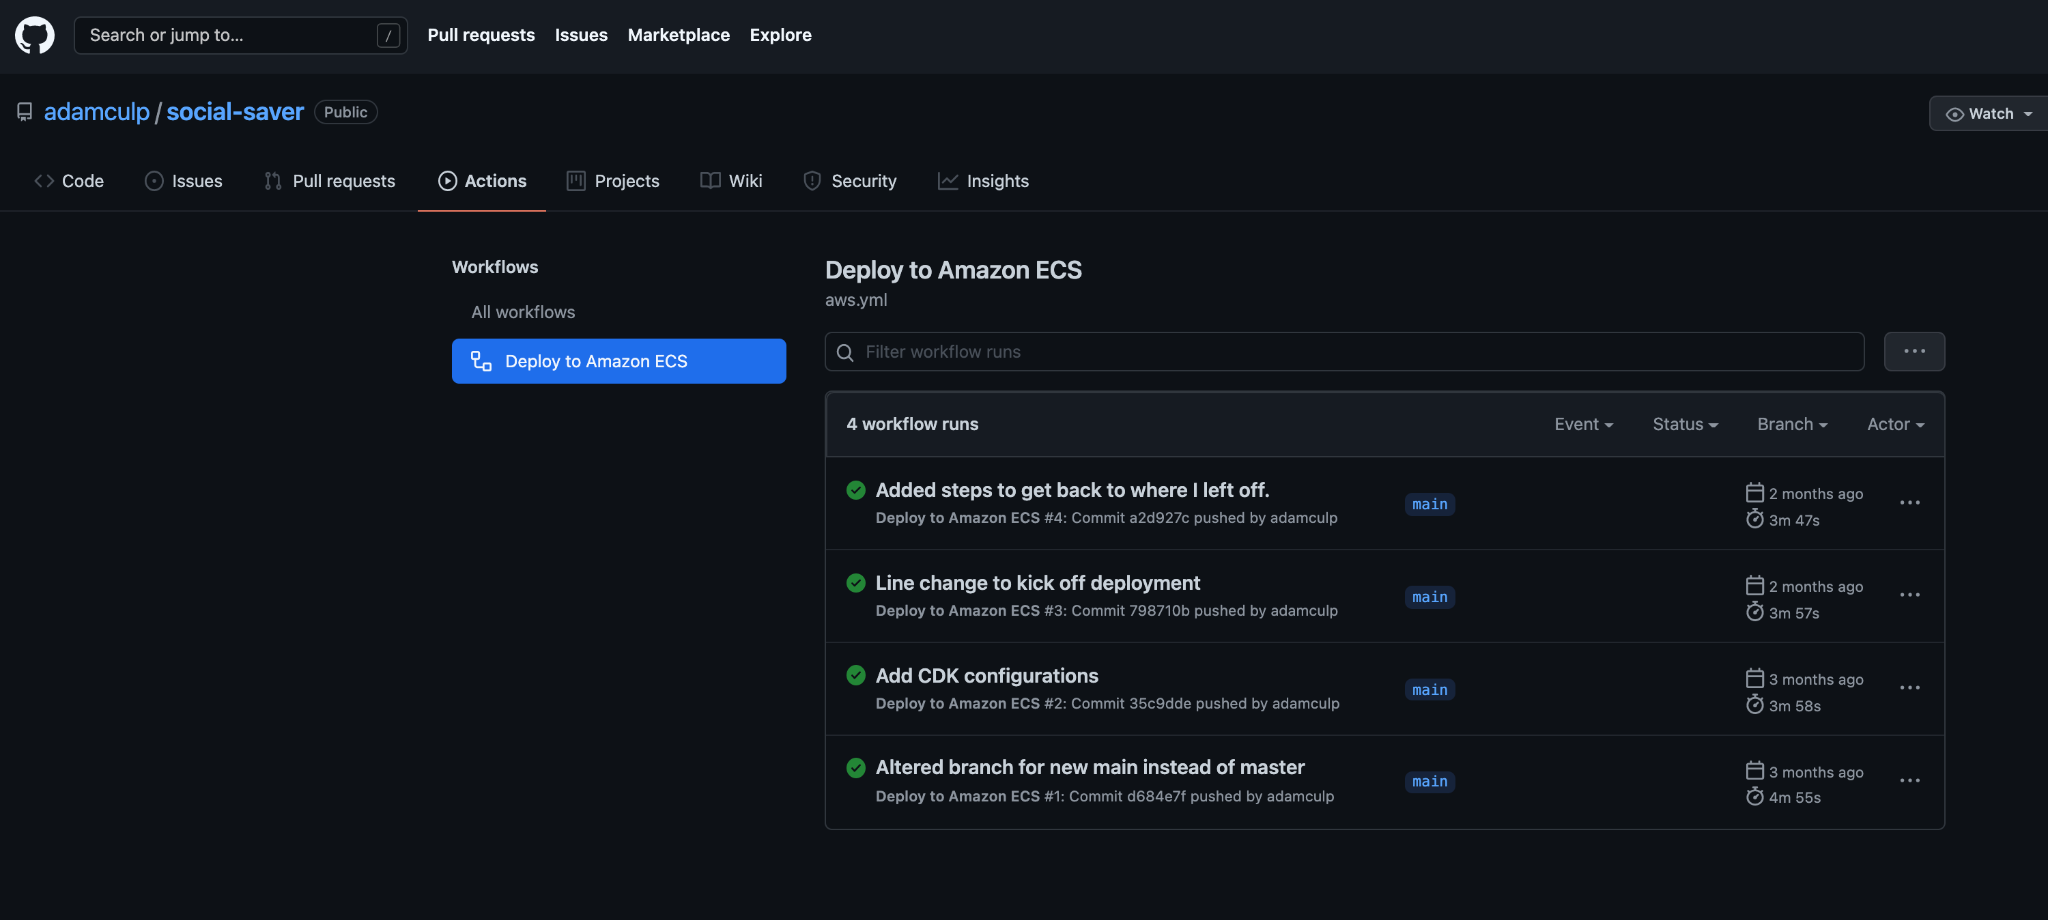Expand the Branch filter dropdown
2048x920 pixels.
pos(1792,424)
